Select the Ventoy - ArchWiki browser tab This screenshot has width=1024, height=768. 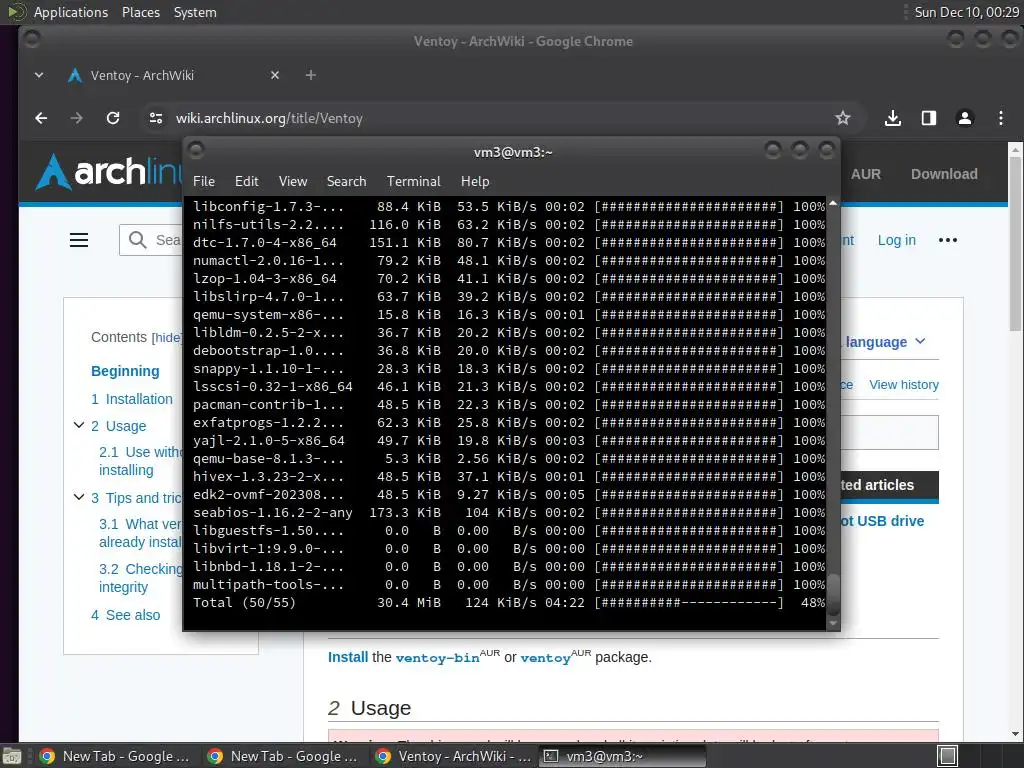[173, 75]
